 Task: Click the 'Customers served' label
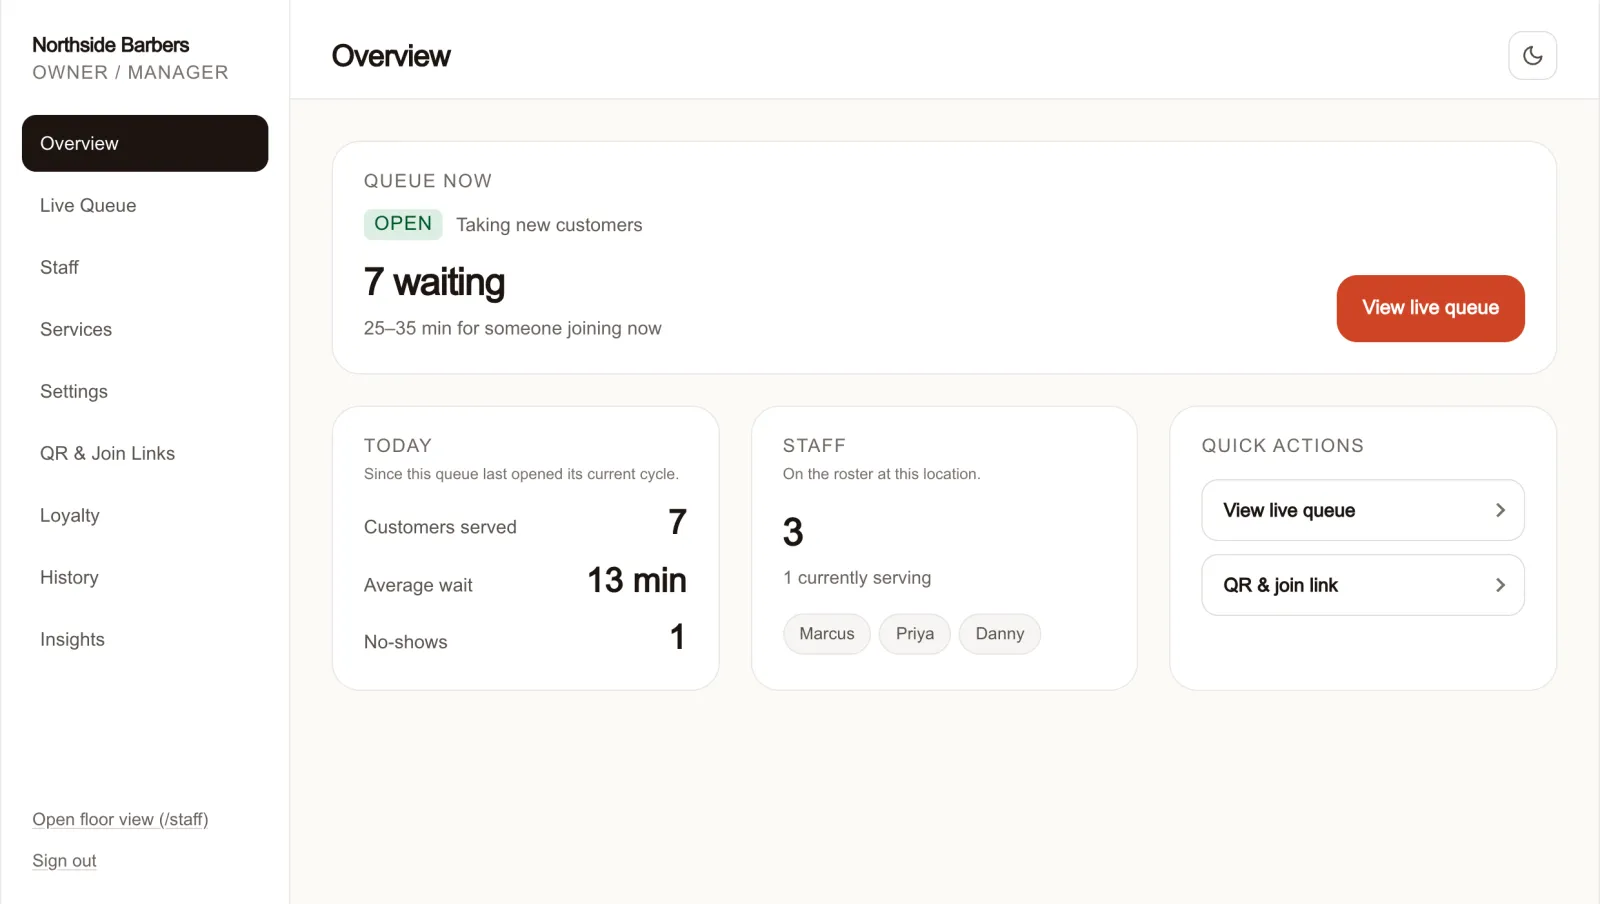pyautogui.click(x=440, y=527)
